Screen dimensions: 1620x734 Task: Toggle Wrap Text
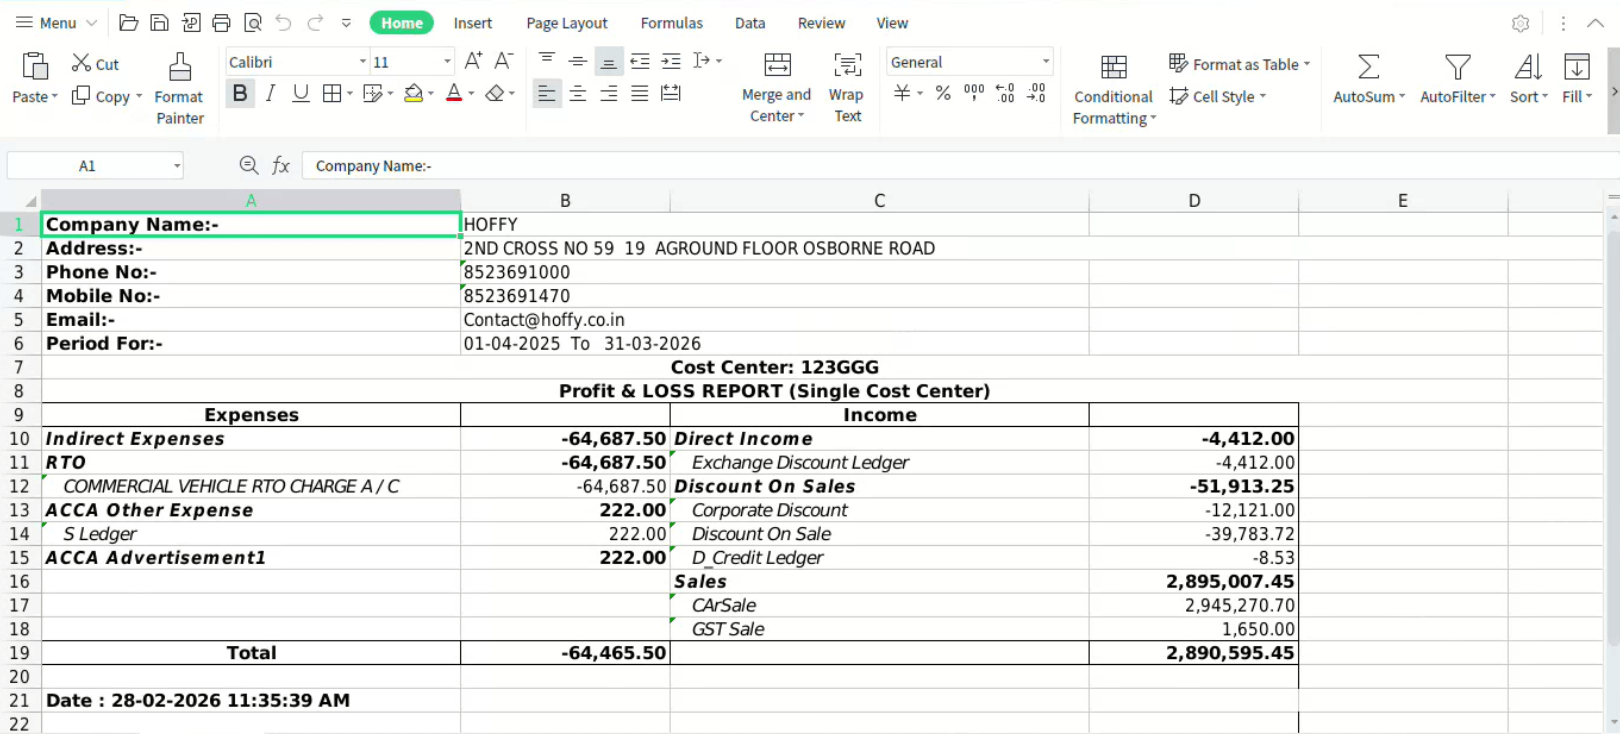[847, 87]
